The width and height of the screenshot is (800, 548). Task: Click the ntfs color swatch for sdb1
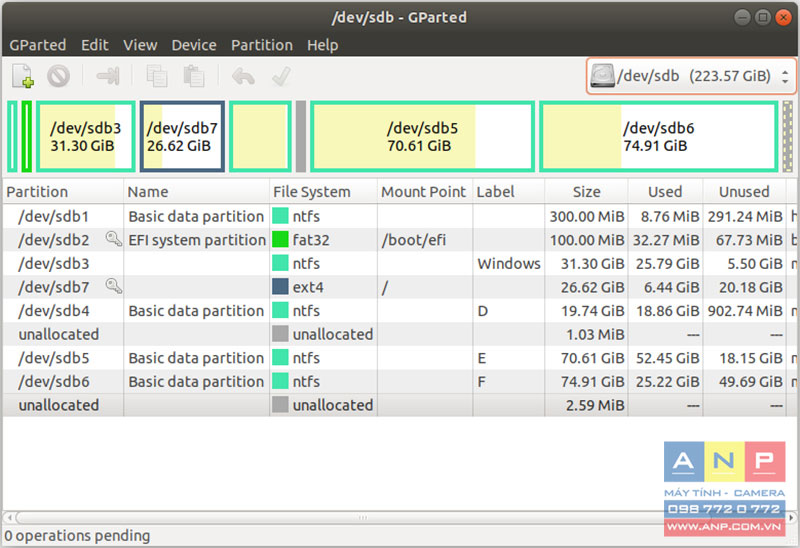coord(280,216)
